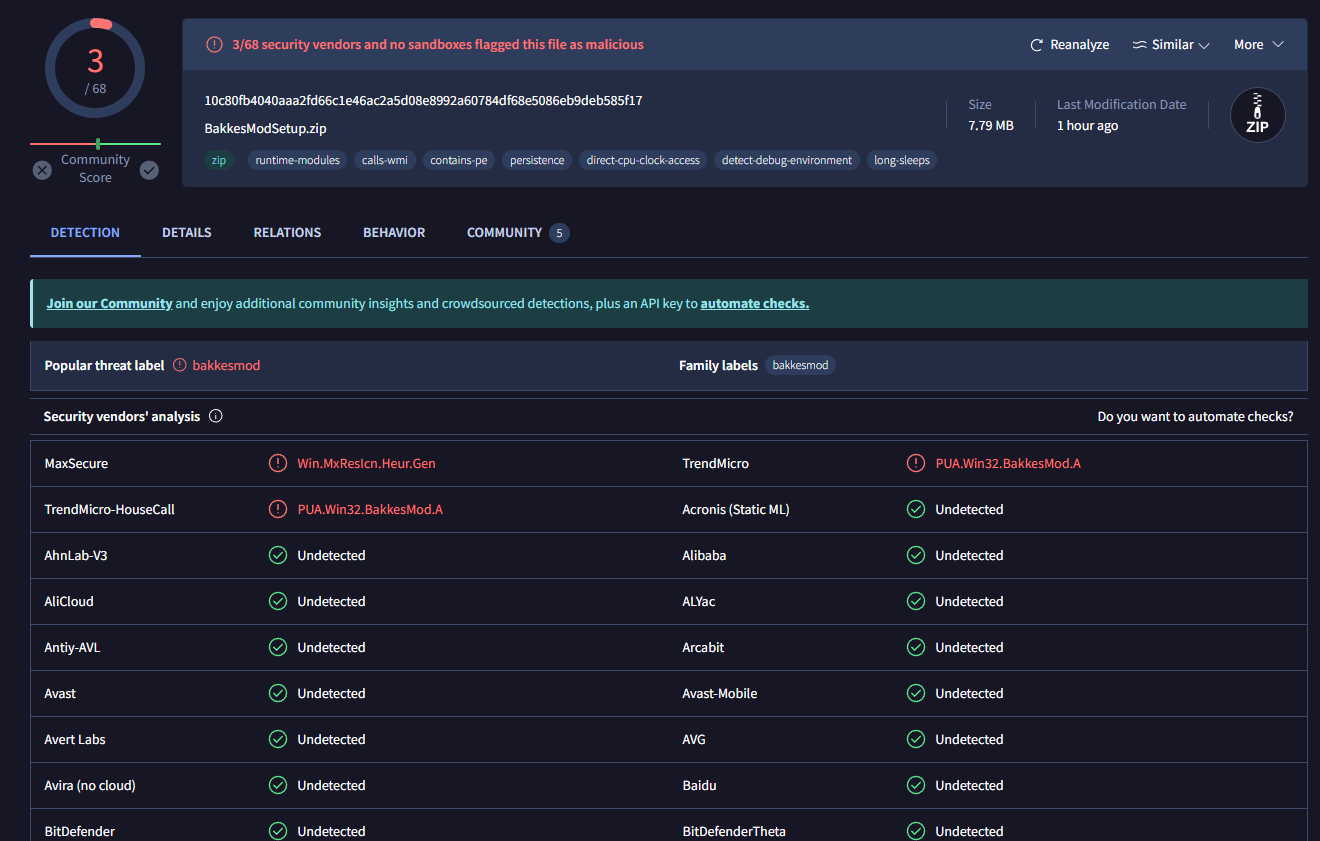Expand the Similar dropdown chevron
The image size is (1320, 841).
[1204, 46]
